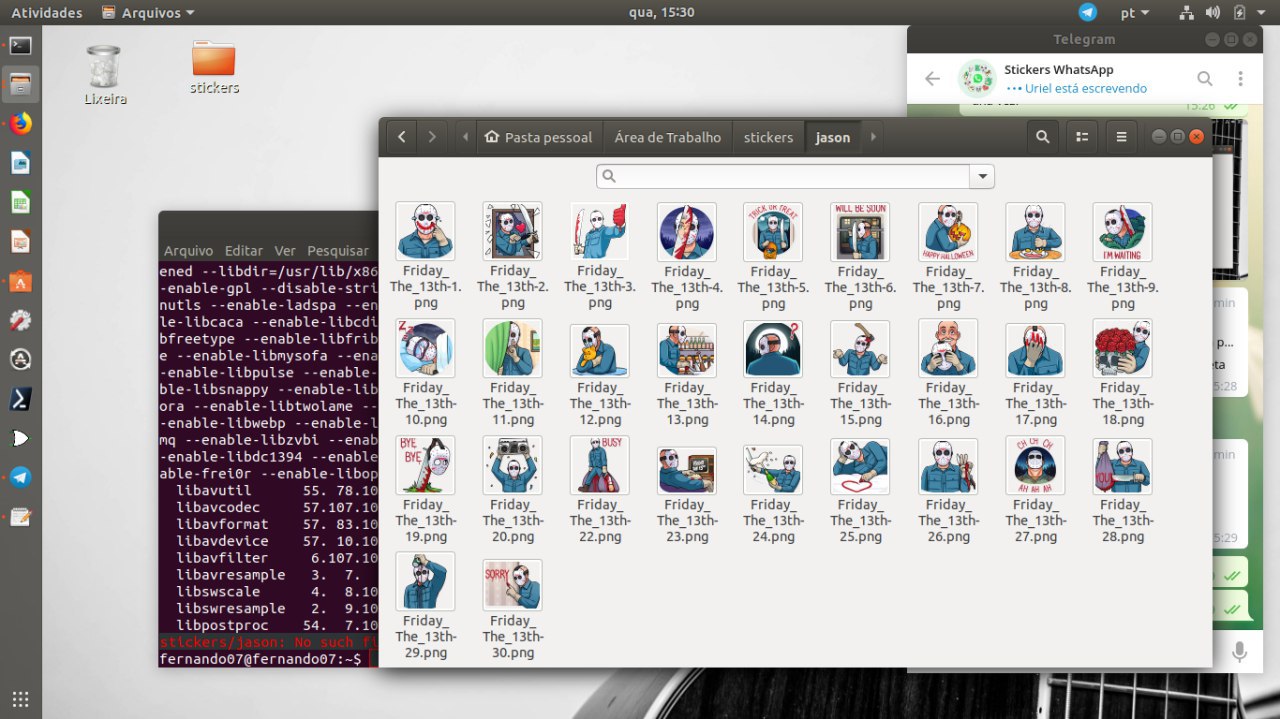Open the Pesquisar menu in the terminal
The image size is (1280, 719).
click(338, 250)
